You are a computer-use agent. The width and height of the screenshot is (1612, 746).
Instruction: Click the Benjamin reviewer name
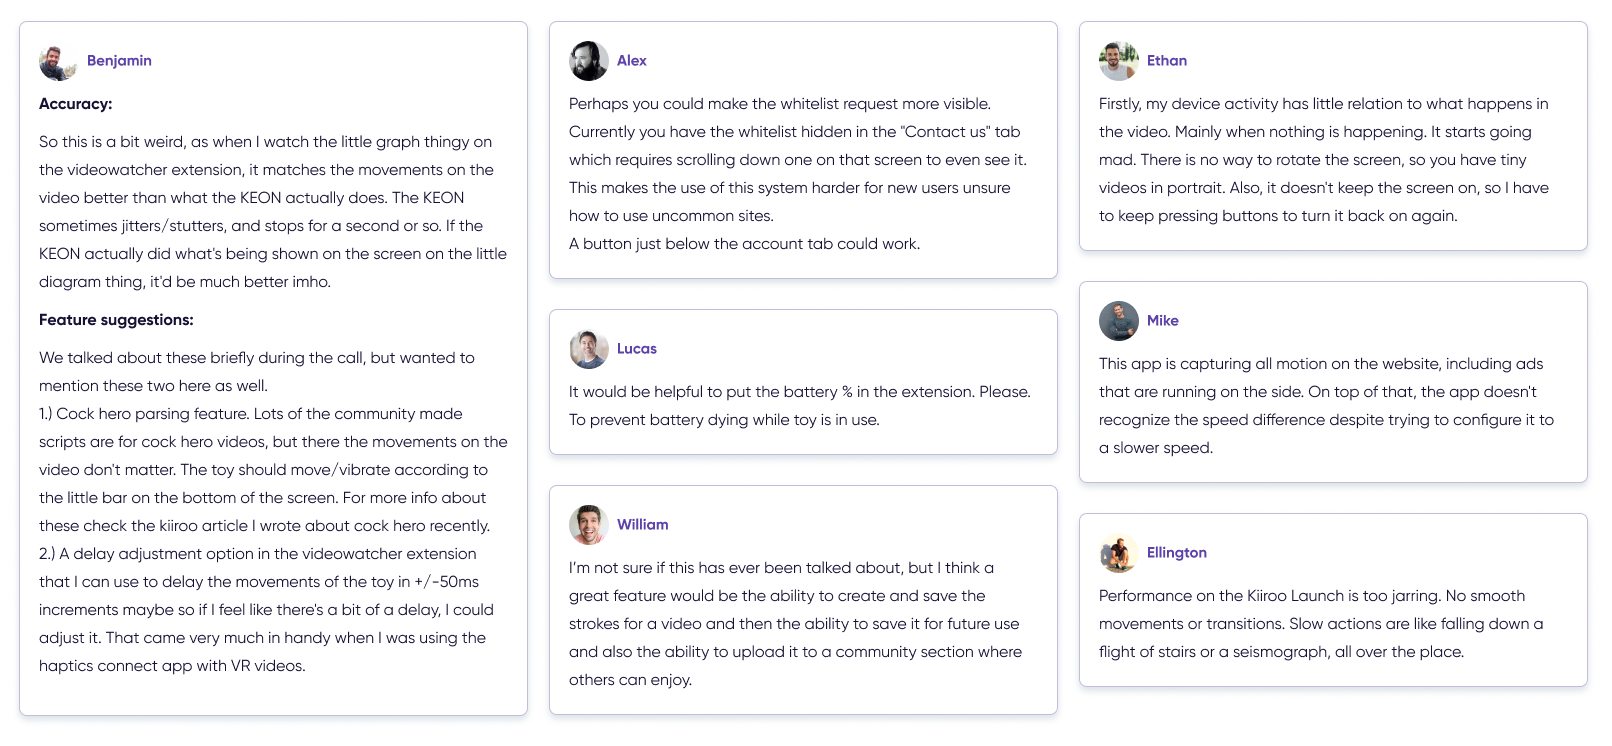tap(119, 61)
